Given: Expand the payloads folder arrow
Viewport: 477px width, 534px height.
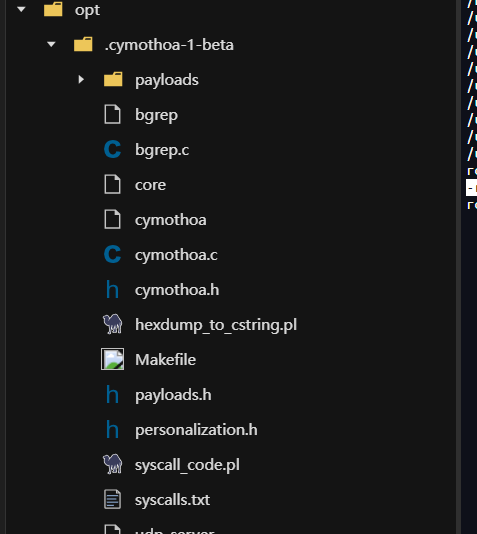Looking at the screenshot, I should click(81, 80).
